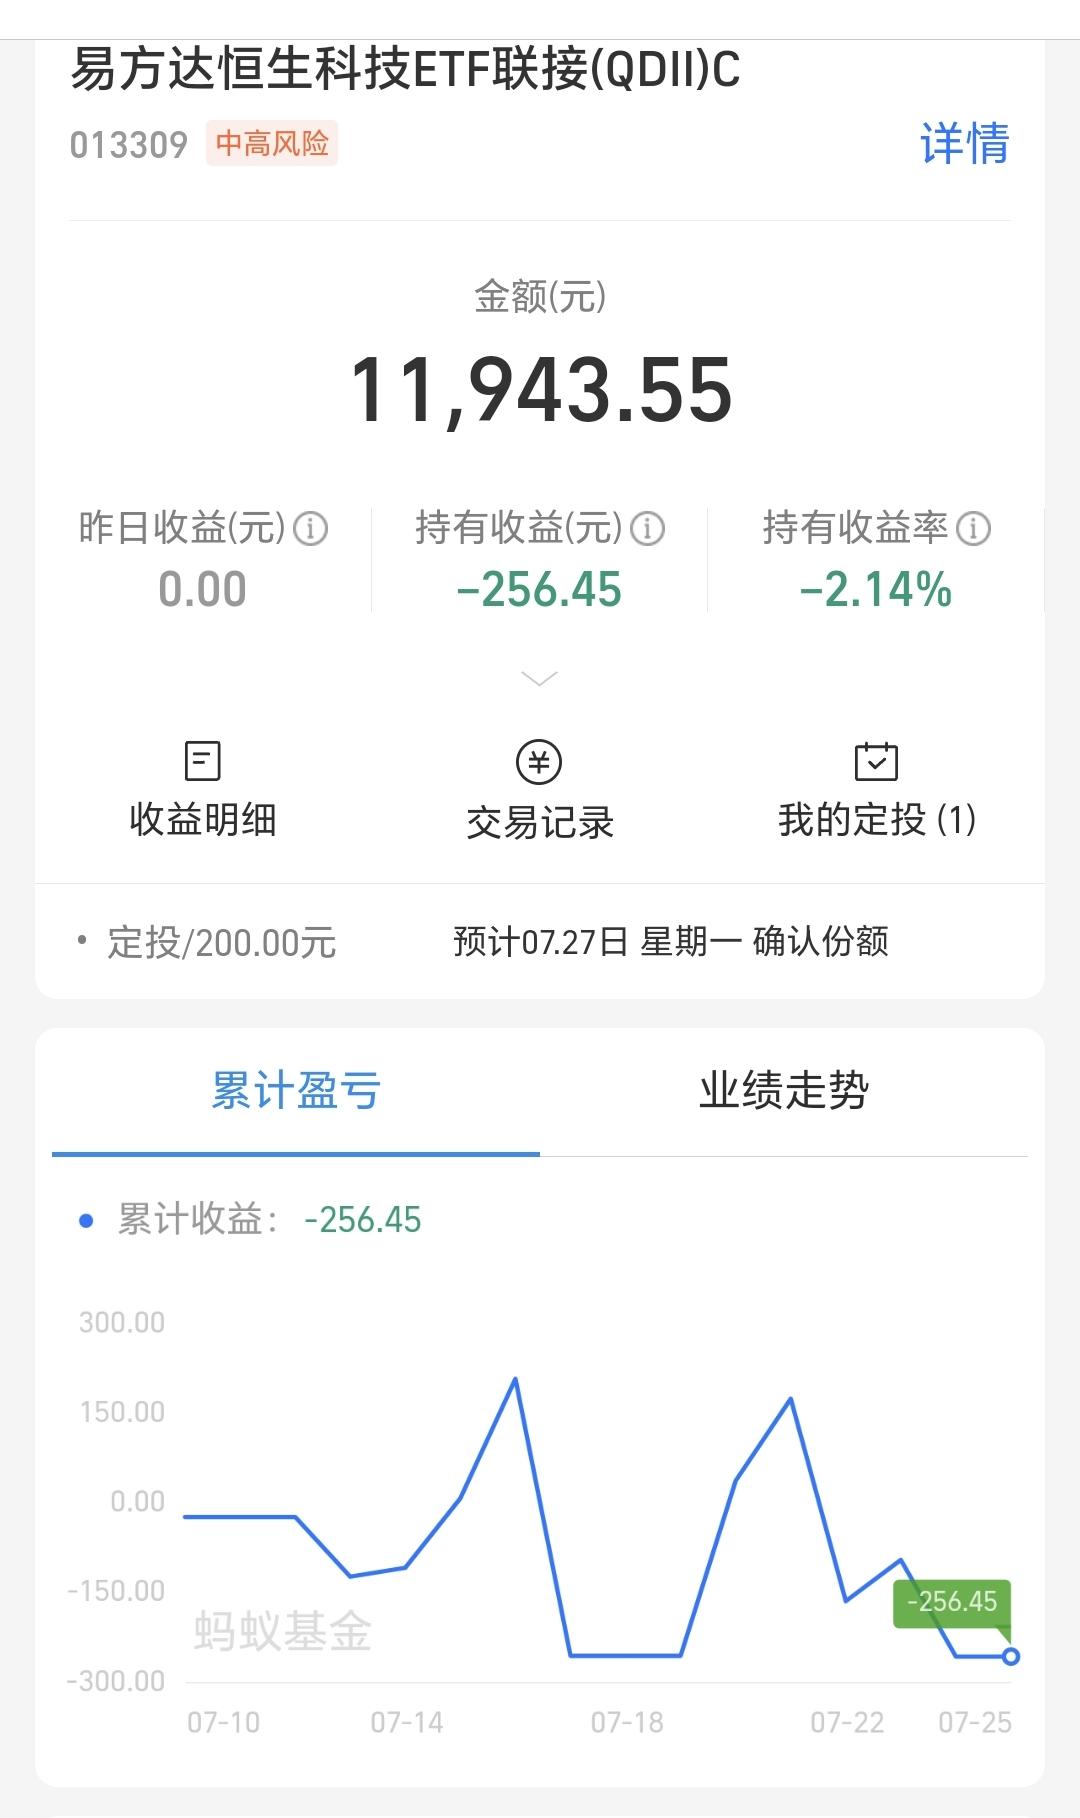Tap the 中高风险 risk tag
Image resolution: width=1080 pixels, height=1818 pixels.
(272, 143)
